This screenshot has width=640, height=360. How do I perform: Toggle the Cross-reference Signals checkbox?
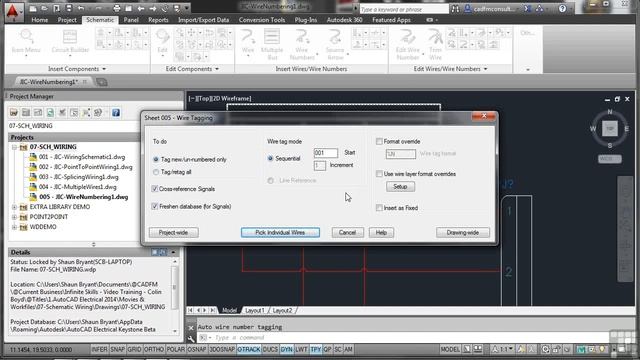click(155, 189)
